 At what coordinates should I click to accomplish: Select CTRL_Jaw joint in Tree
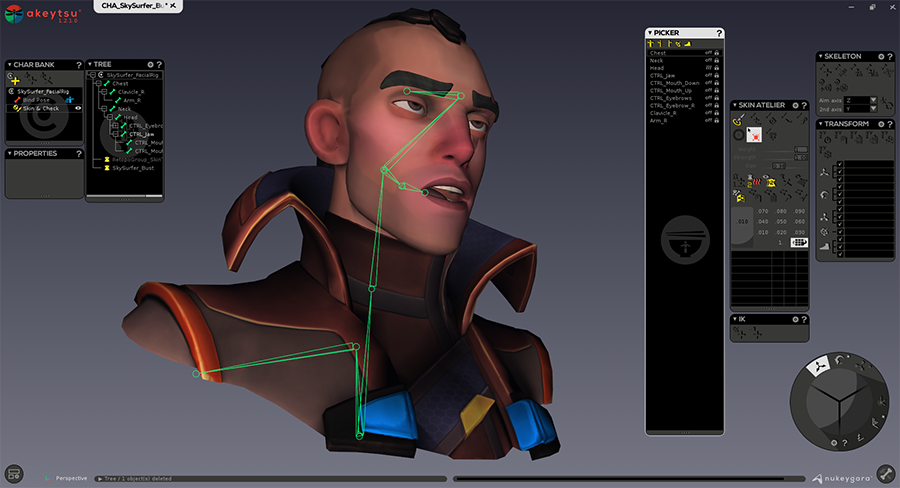pos(141,134)
